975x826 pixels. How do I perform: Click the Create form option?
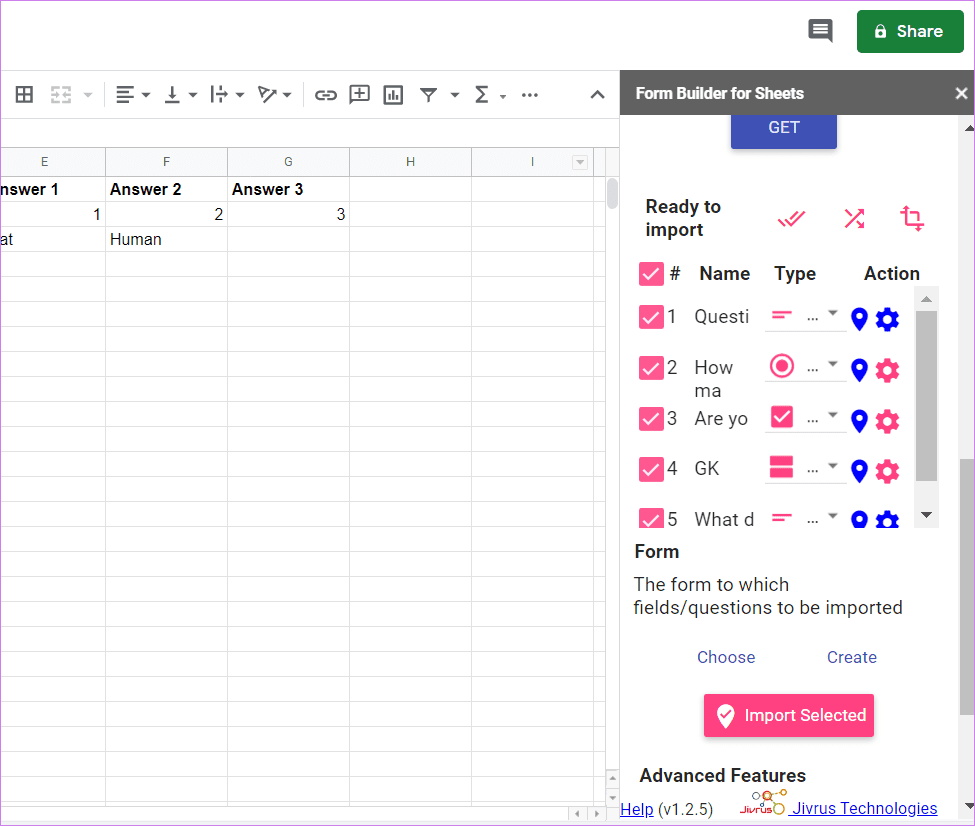(851, 657)
